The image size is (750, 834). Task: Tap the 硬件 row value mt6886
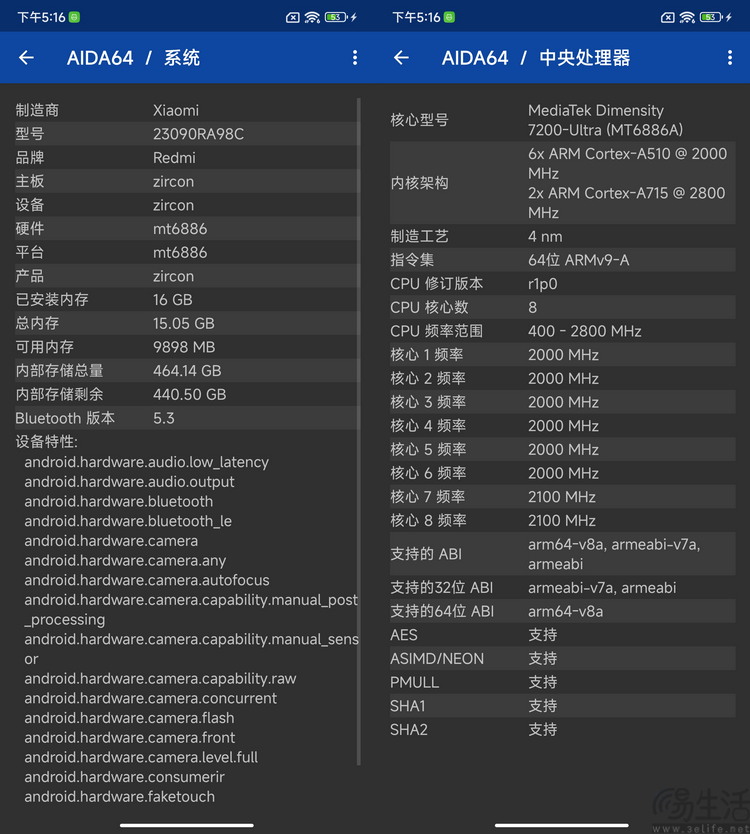[x=180, y=229]
